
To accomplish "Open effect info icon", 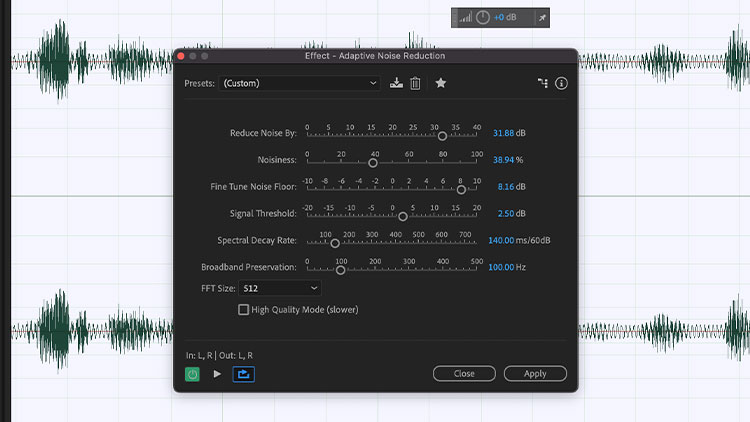I will point(561,83).
